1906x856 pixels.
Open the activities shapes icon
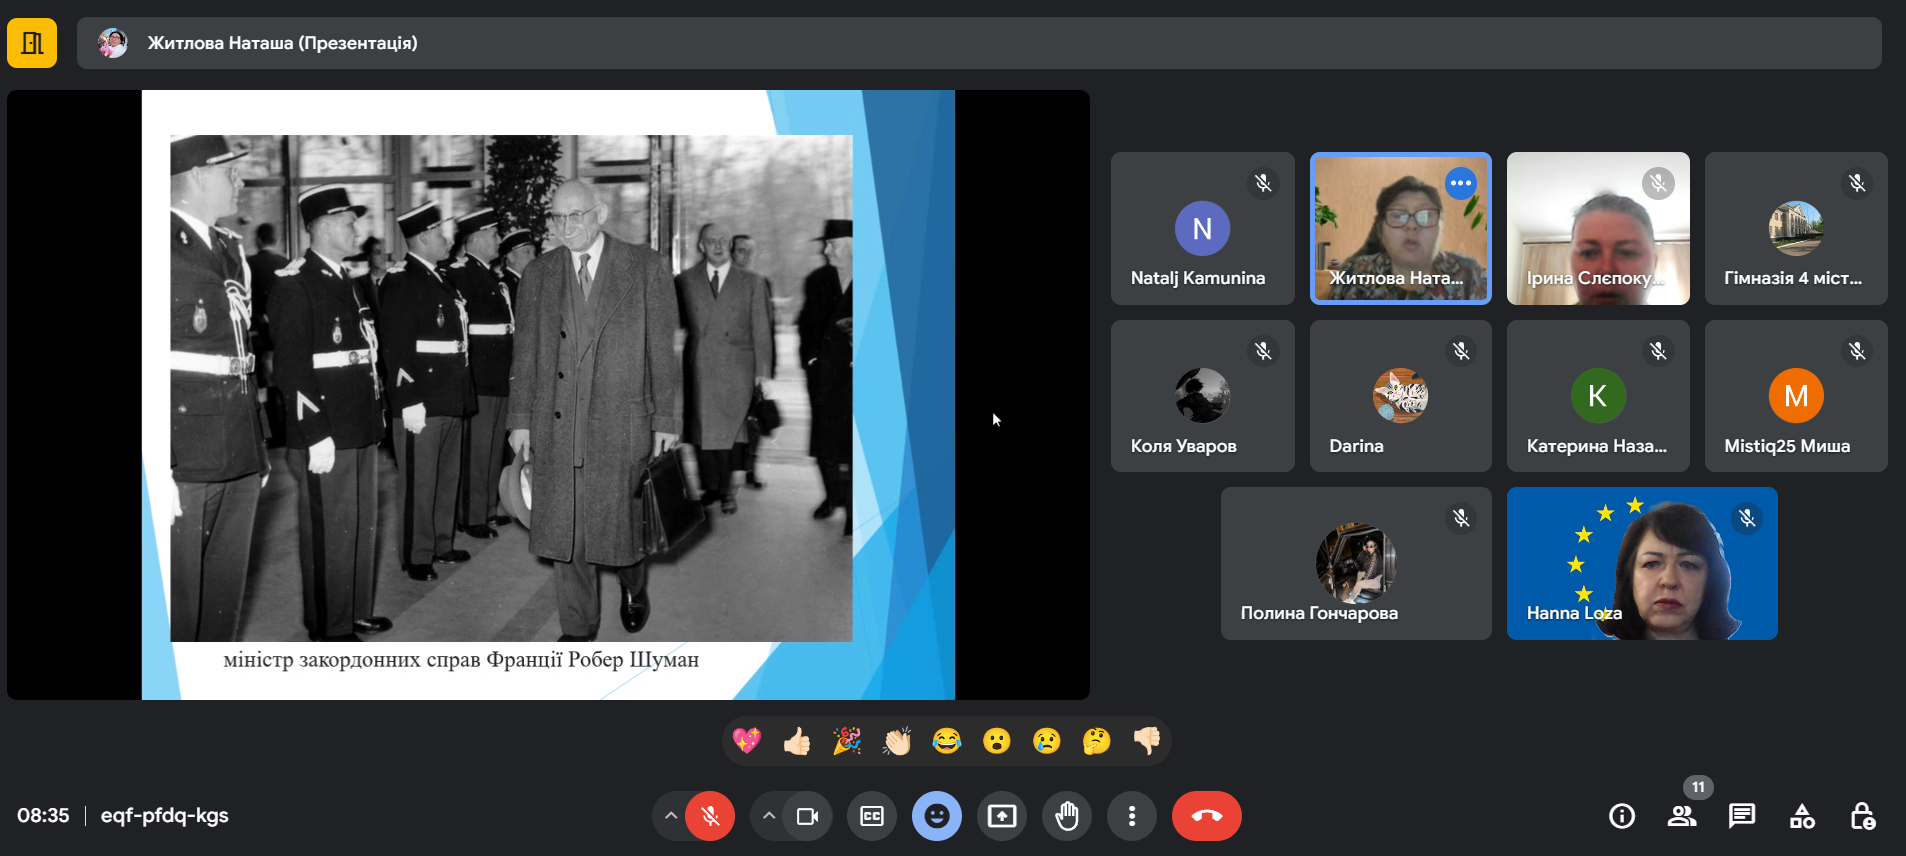click(1802, 816)
